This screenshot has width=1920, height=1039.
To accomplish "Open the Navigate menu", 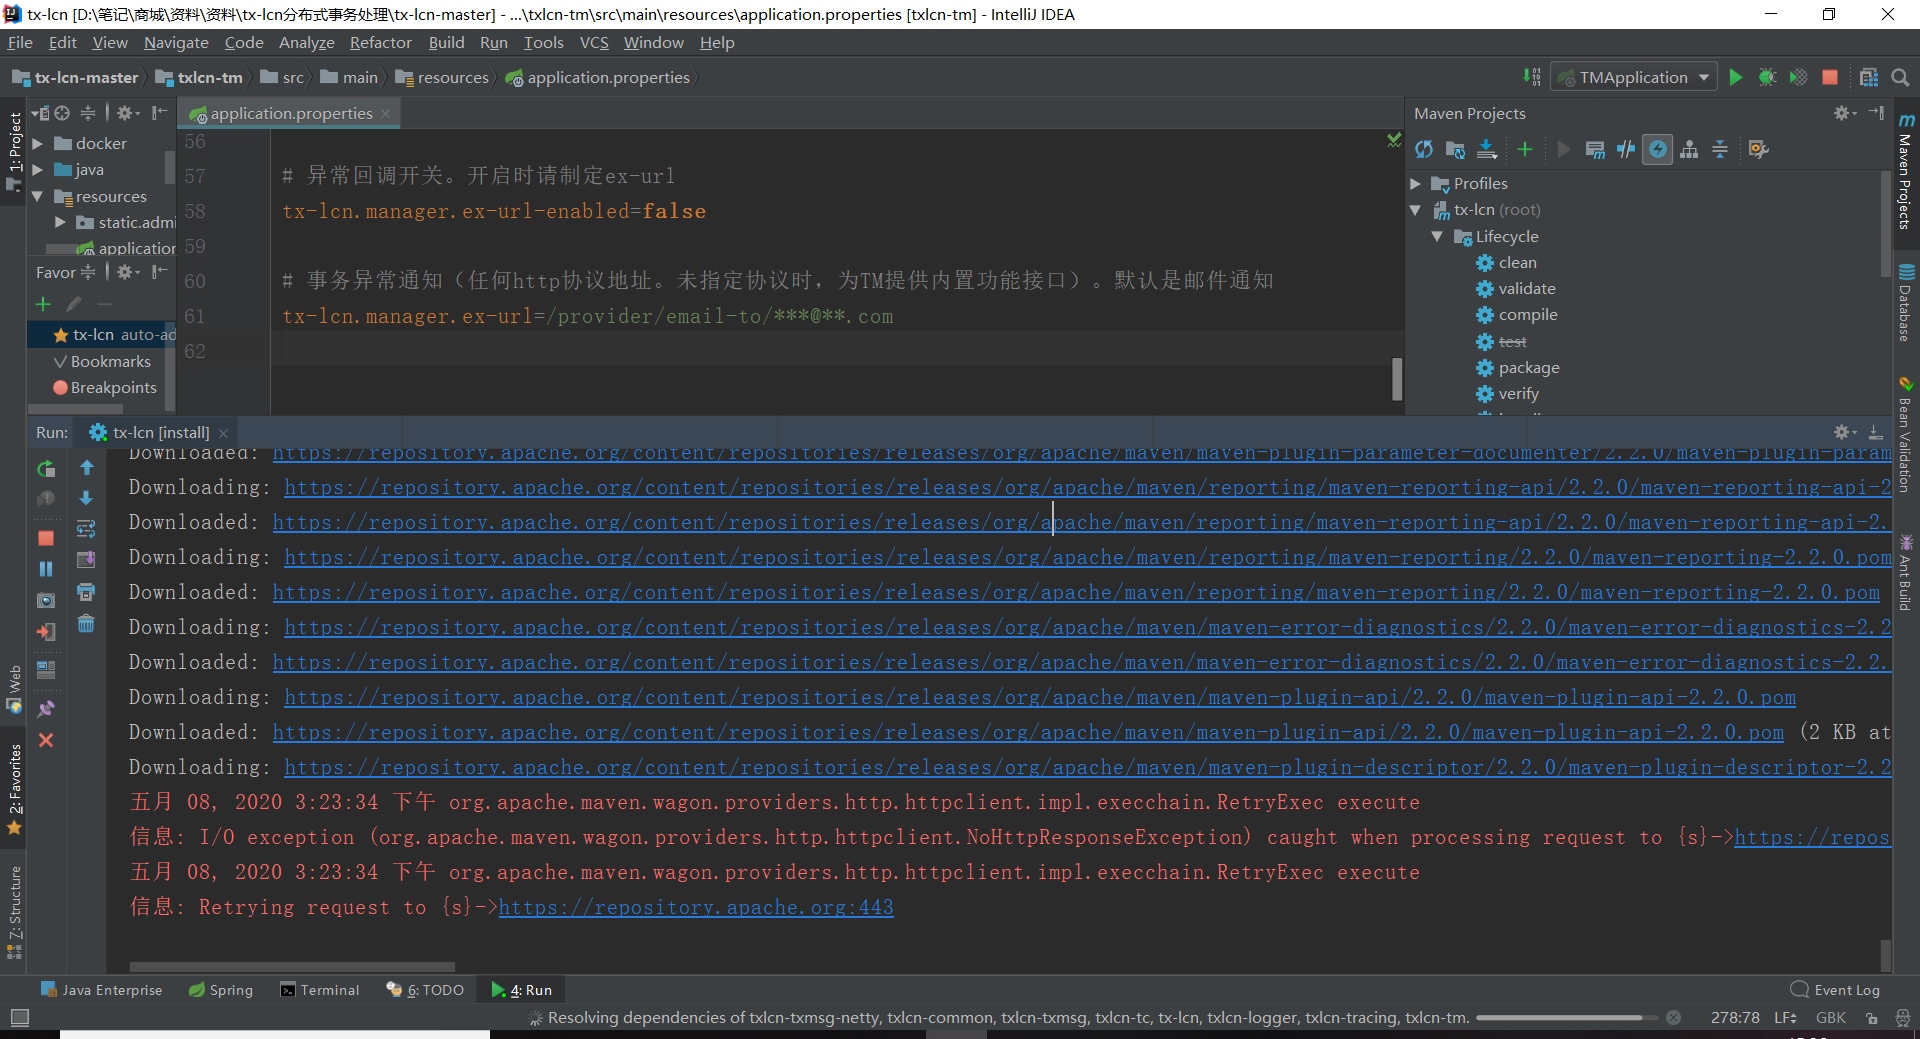I will coord(176,43).
